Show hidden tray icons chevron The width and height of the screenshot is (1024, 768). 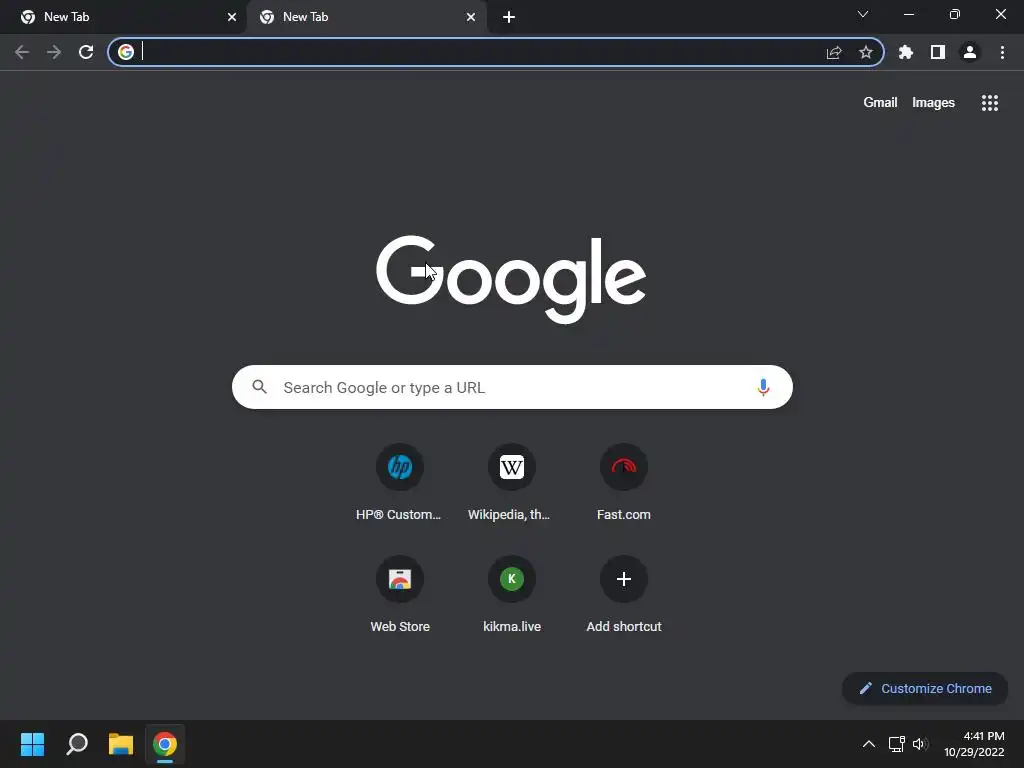[869, 744]
